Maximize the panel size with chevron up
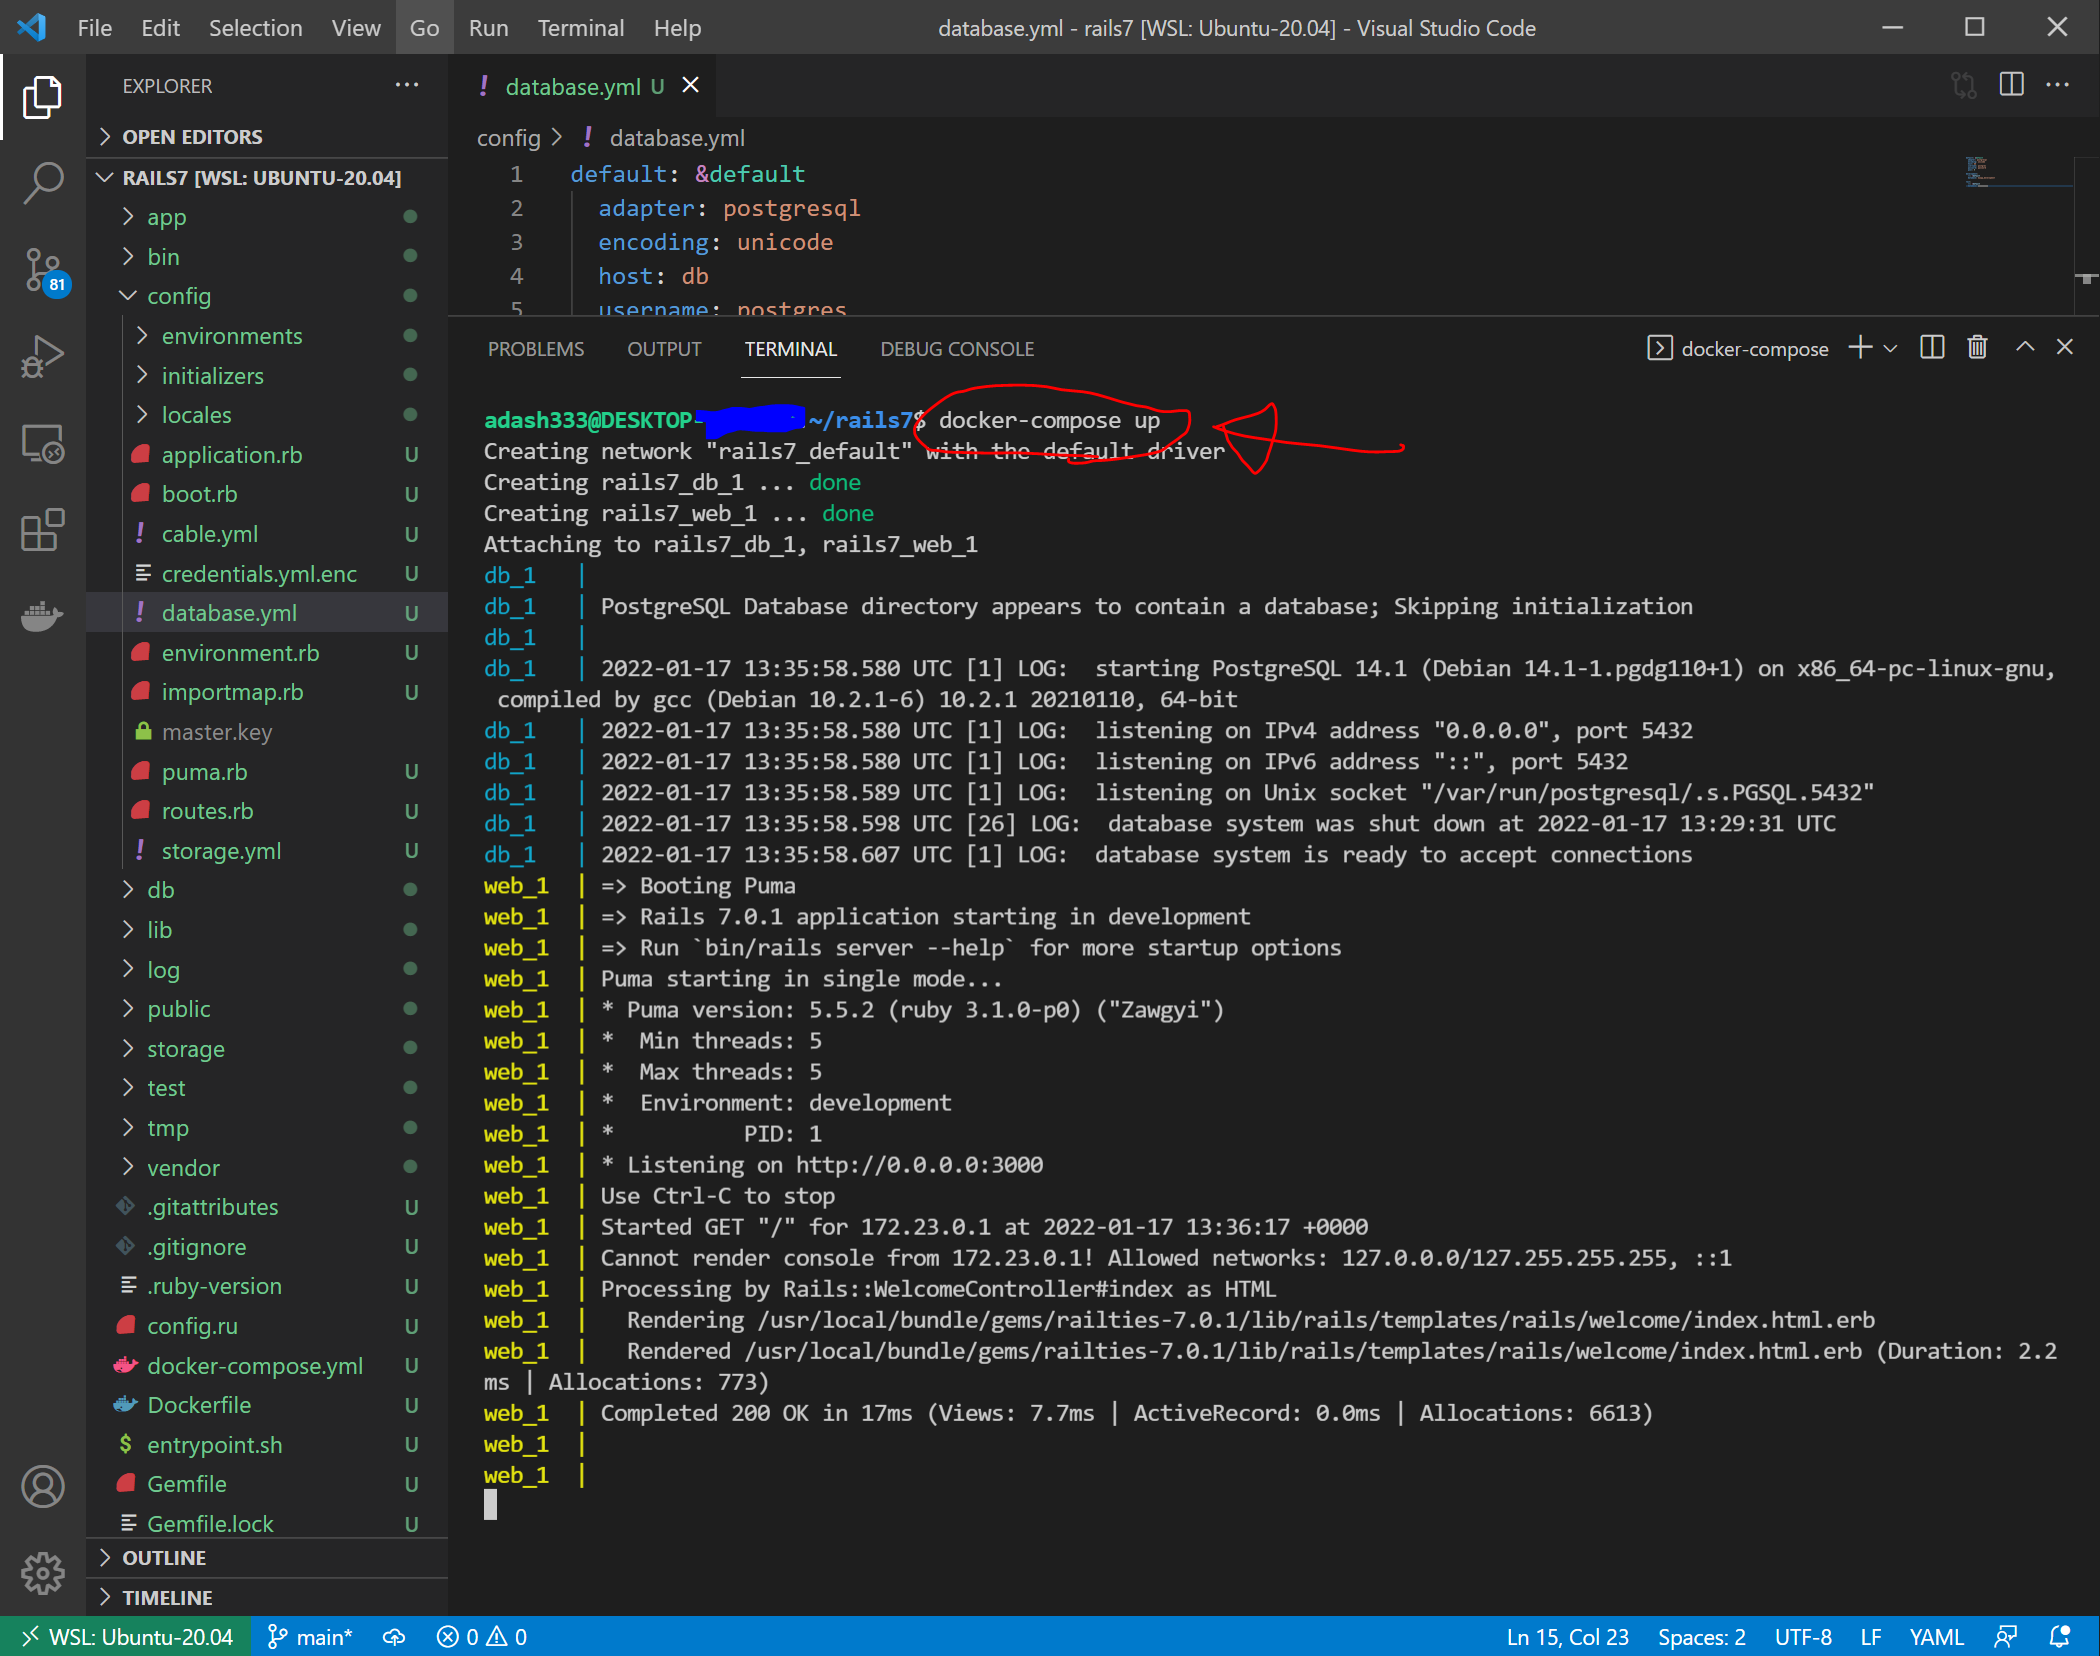 (x=2025, y=347)
